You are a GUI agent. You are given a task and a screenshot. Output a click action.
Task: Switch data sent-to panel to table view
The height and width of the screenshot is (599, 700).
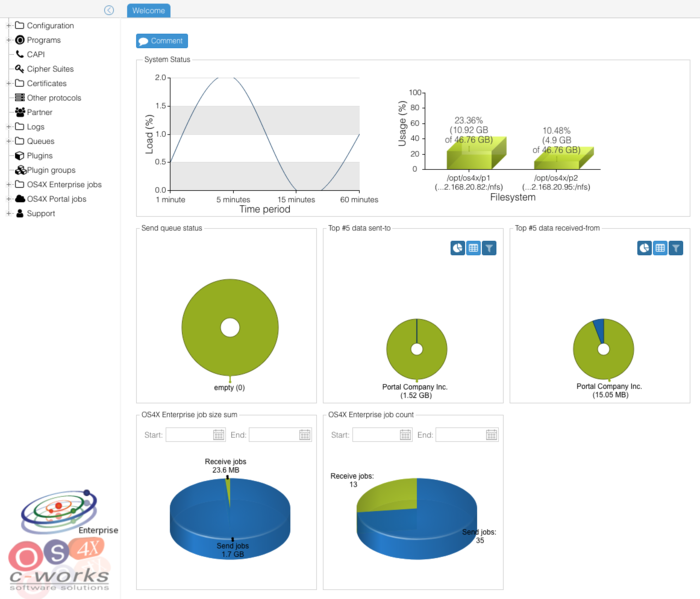pyautogui.click(x=473, y=247)
